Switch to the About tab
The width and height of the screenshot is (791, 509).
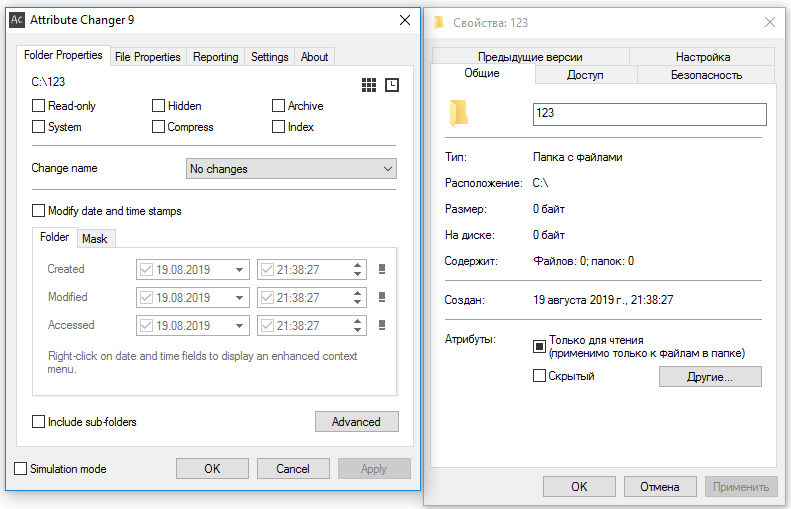tap(314, 57)
